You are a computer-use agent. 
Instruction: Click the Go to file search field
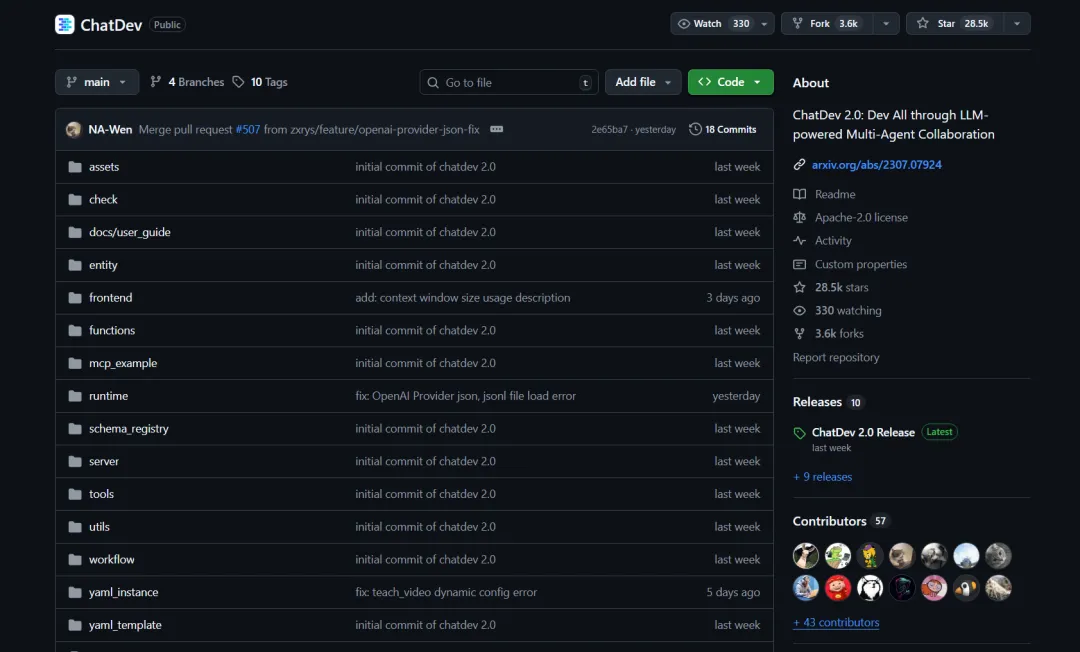click(x=509, y=82)
